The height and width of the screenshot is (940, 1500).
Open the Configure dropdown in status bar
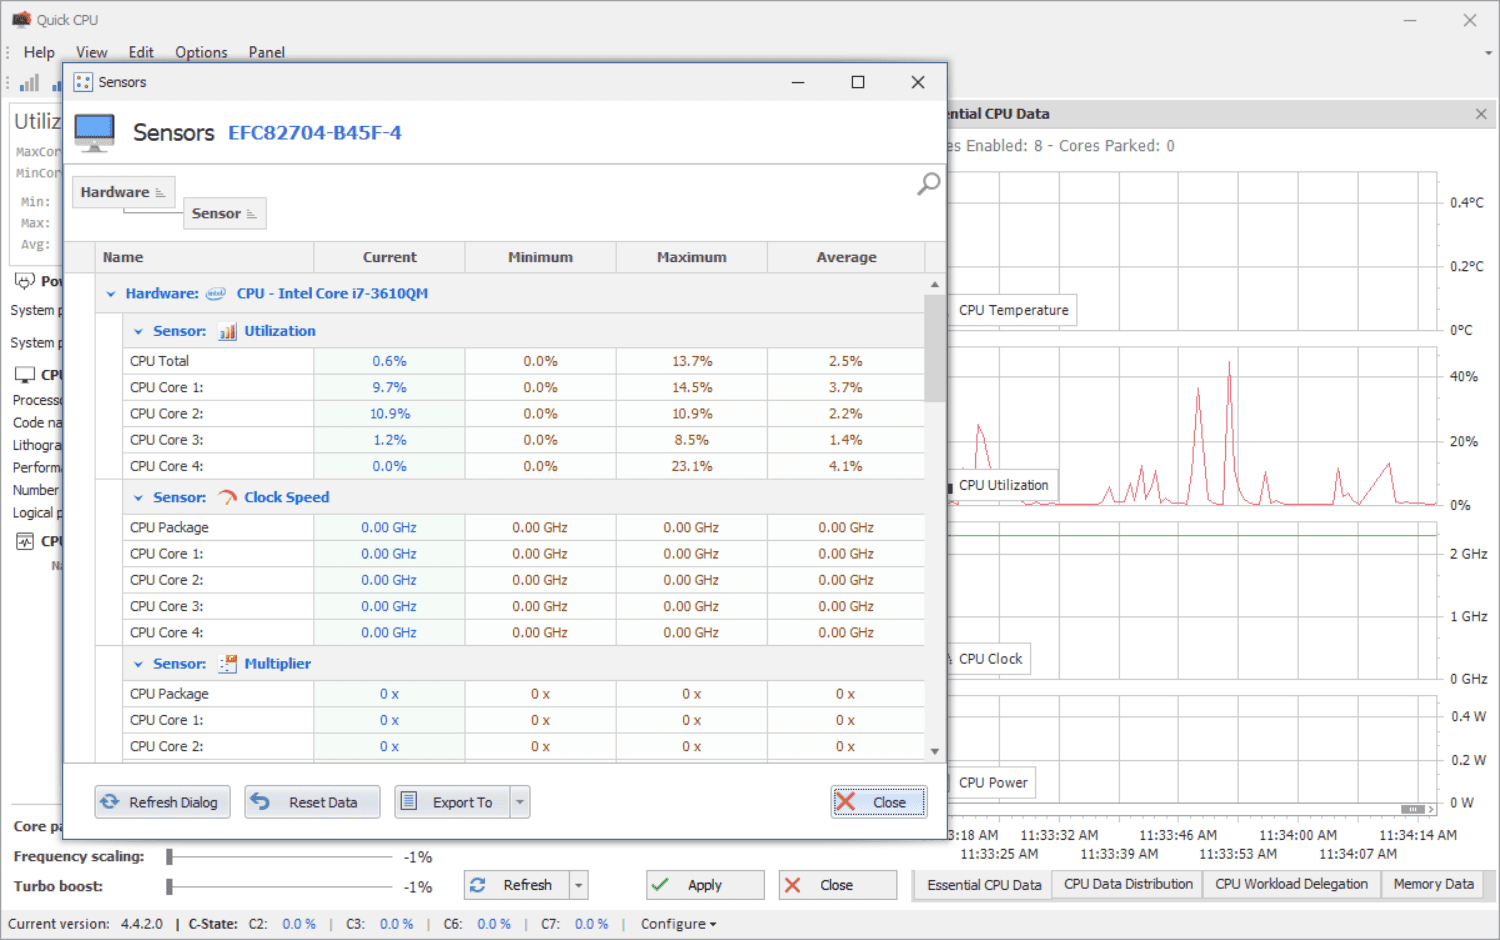tap(679, 924)
